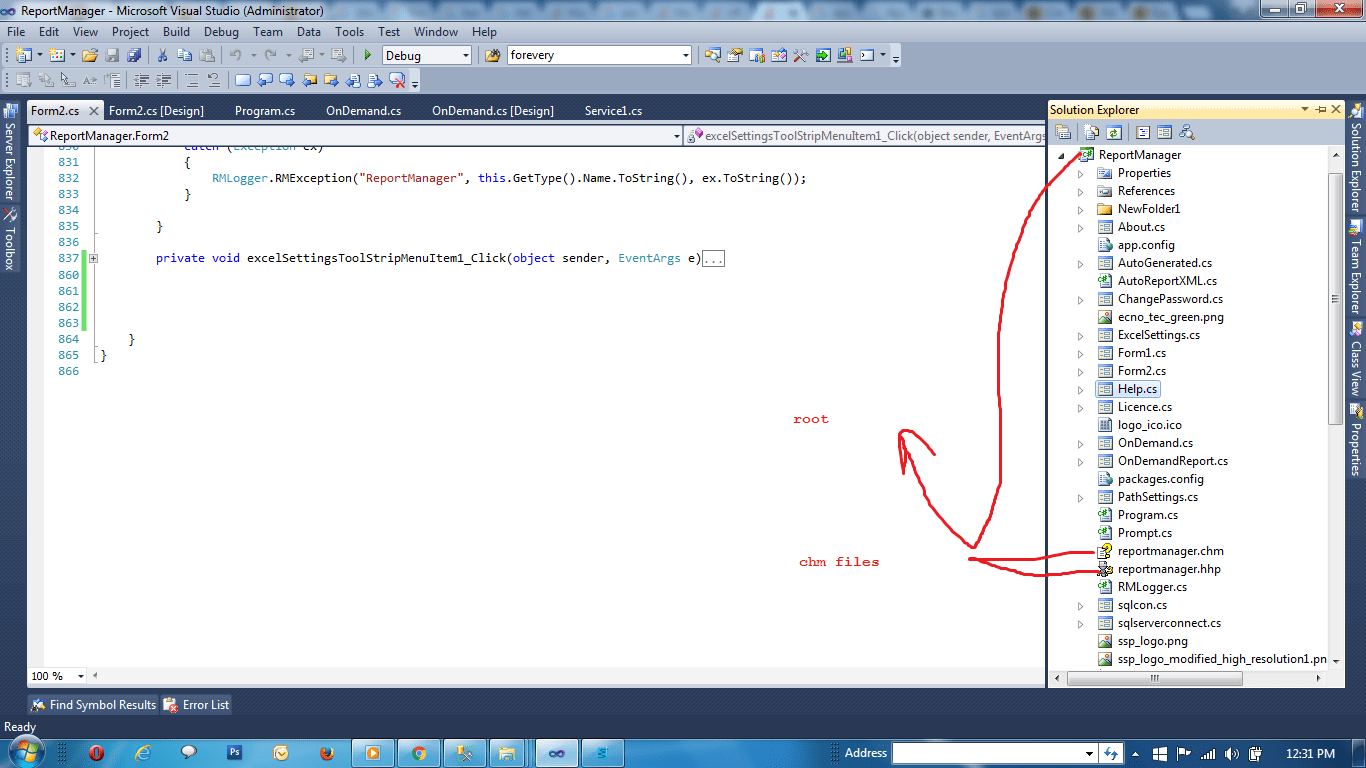Open the Server Explorer from the left edge
Viewport: 1366px width, 768px height.
pos(11,150)
